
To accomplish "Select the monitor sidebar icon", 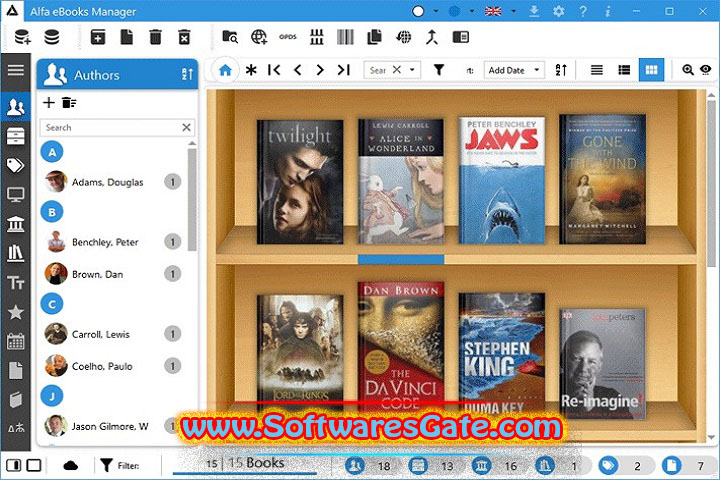I will [x=16, y=195].
